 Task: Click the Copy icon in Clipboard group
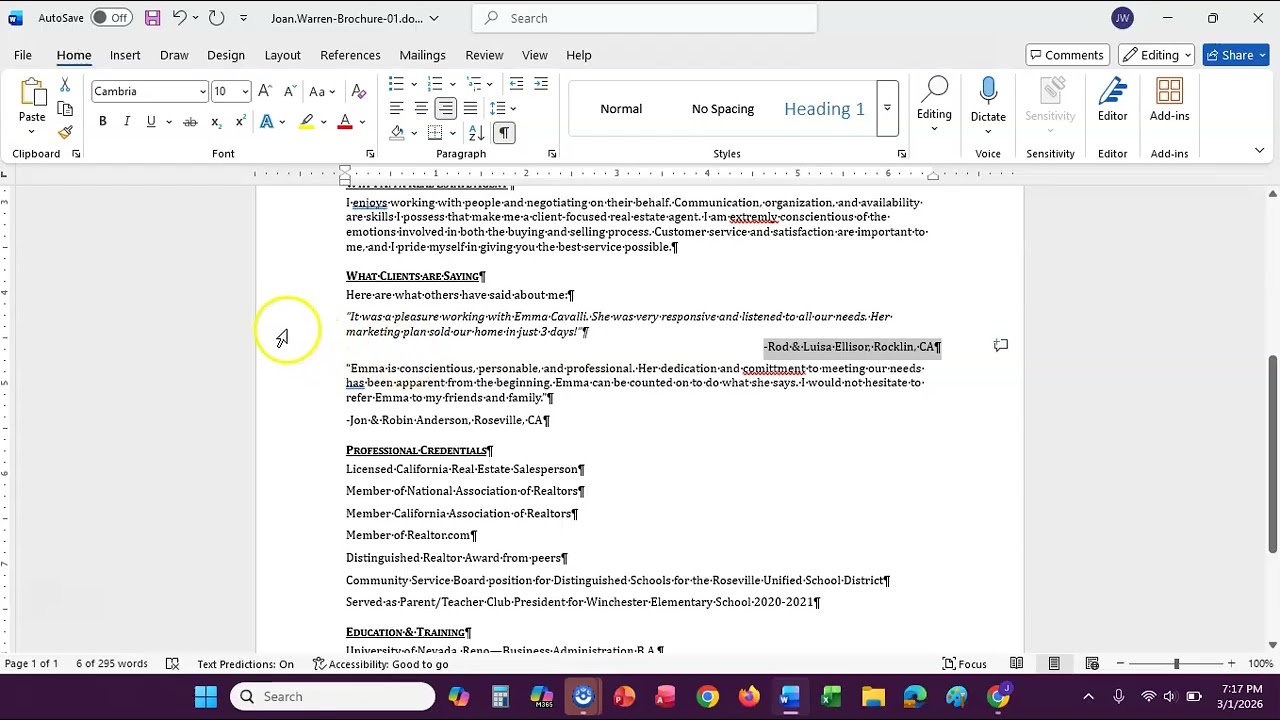click(x=65, y=109)
